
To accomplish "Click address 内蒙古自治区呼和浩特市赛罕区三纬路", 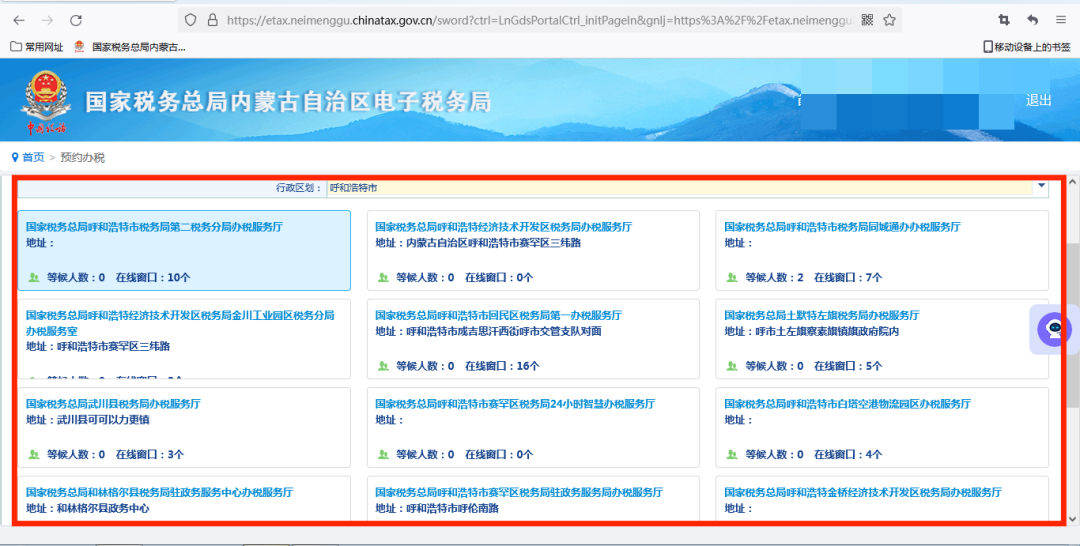I will click(x=493, y=243).
